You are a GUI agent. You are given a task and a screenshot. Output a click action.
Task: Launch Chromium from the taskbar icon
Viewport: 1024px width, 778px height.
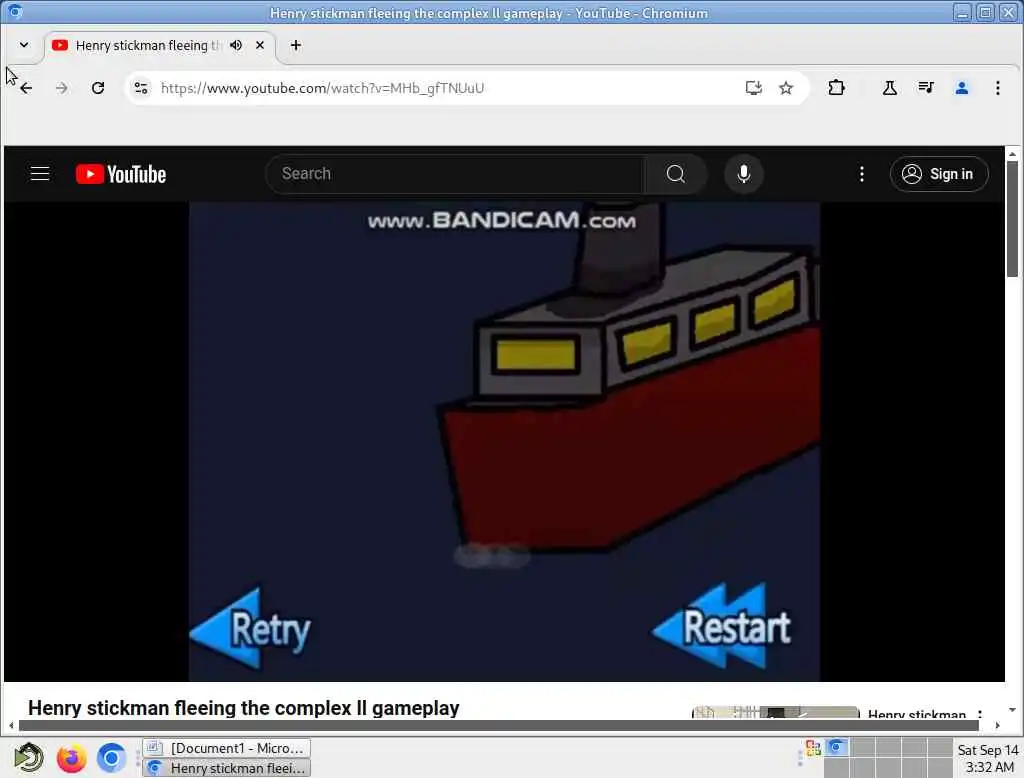[x=111, y=758]
